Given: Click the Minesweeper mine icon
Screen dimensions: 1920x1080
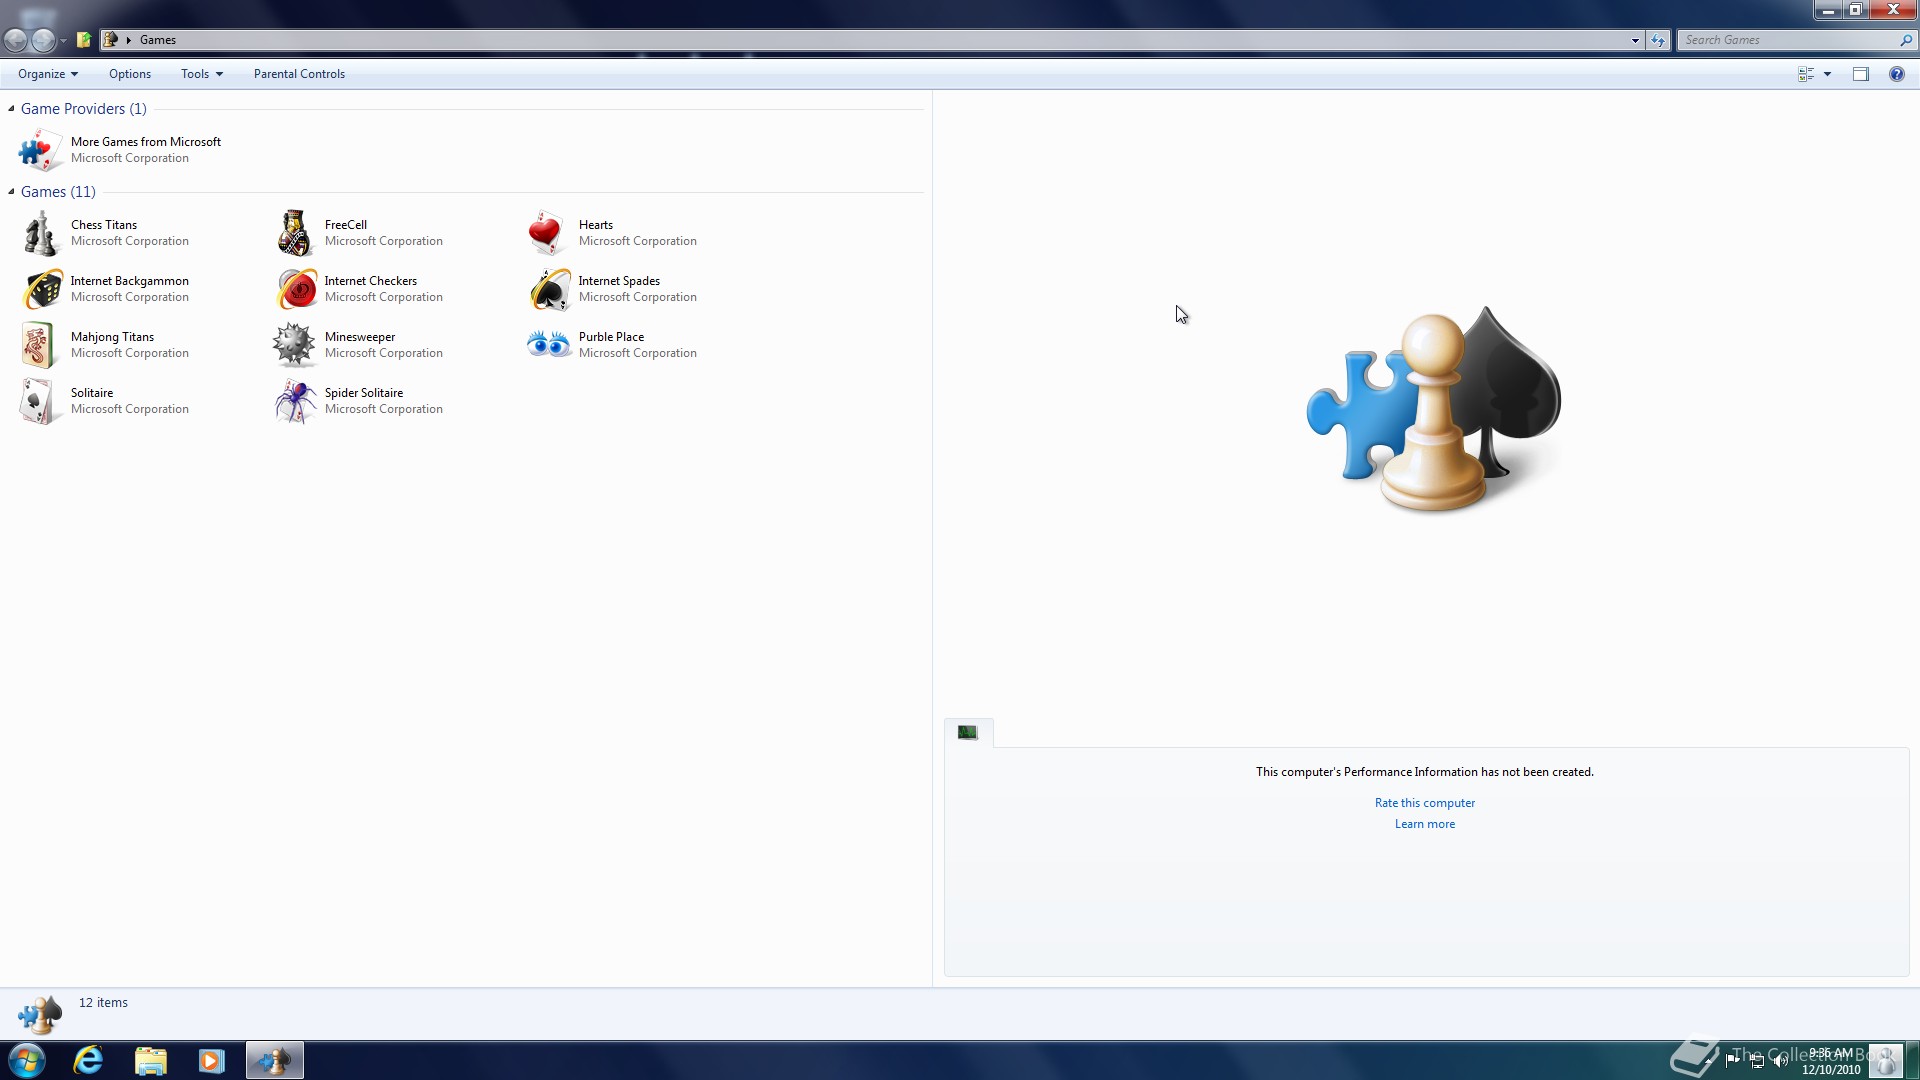Looking at the screenshot, I should pos(294,345).
